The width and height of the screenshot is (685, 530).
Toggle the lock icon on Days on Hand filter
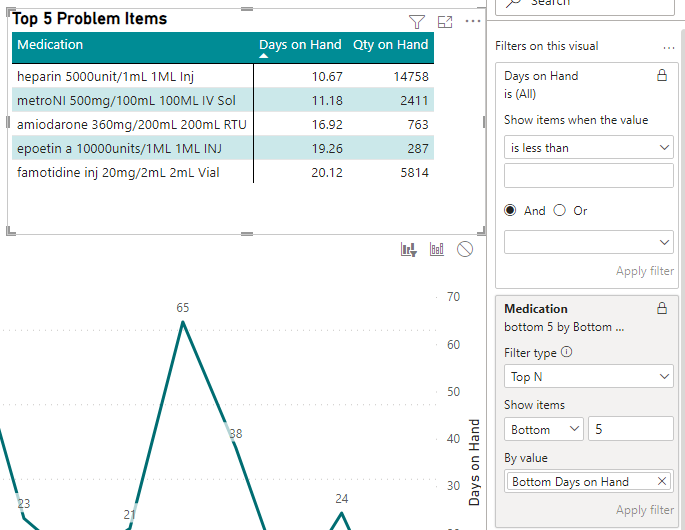[662, 76]
